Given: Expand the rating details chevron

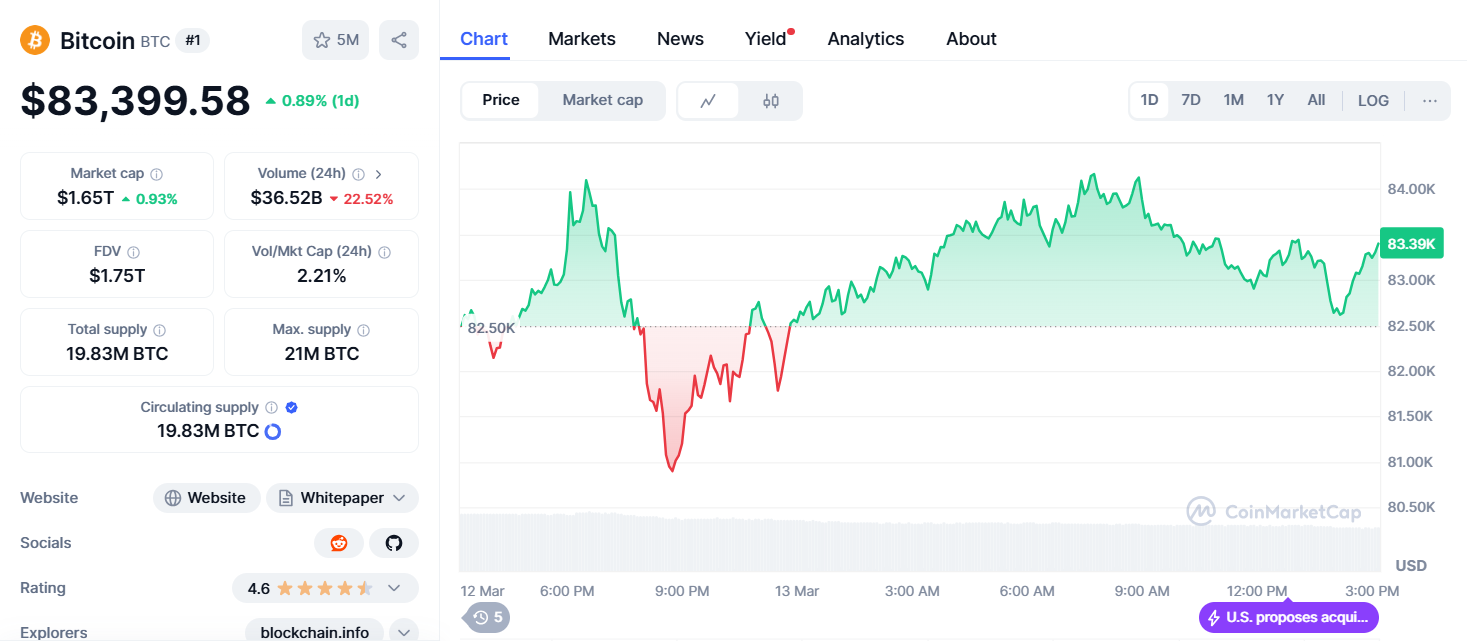Looking at the screenshot, I should coord(394,588).
